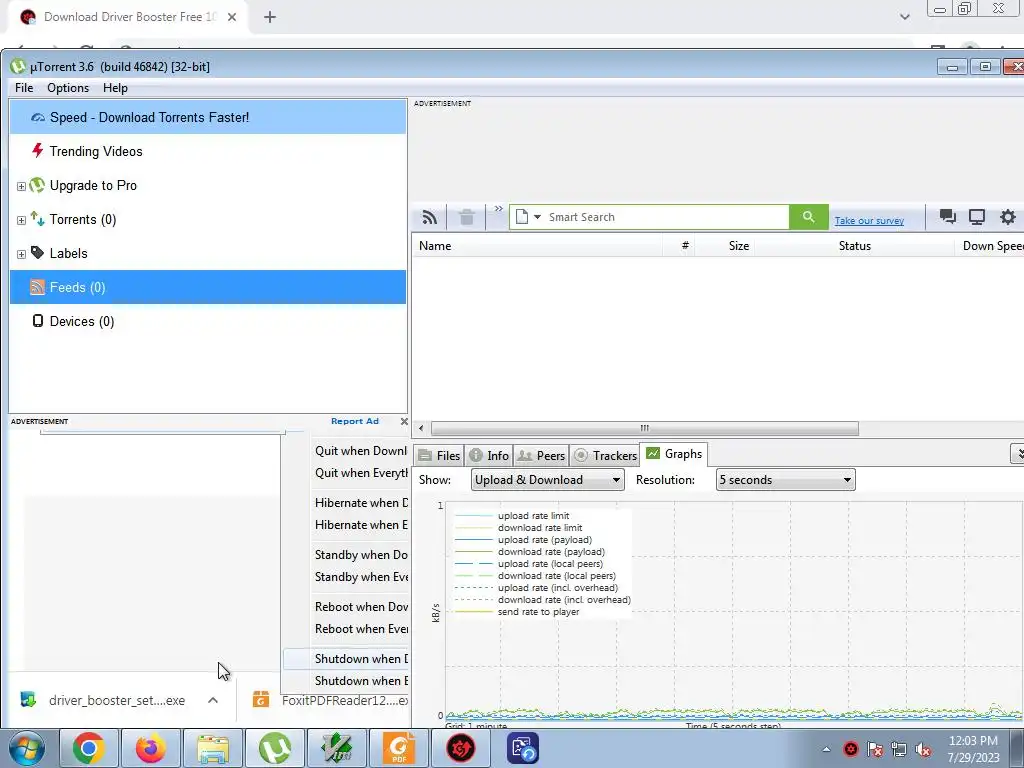
Task: Open a new Chrome tab
Action: point(270,18)
